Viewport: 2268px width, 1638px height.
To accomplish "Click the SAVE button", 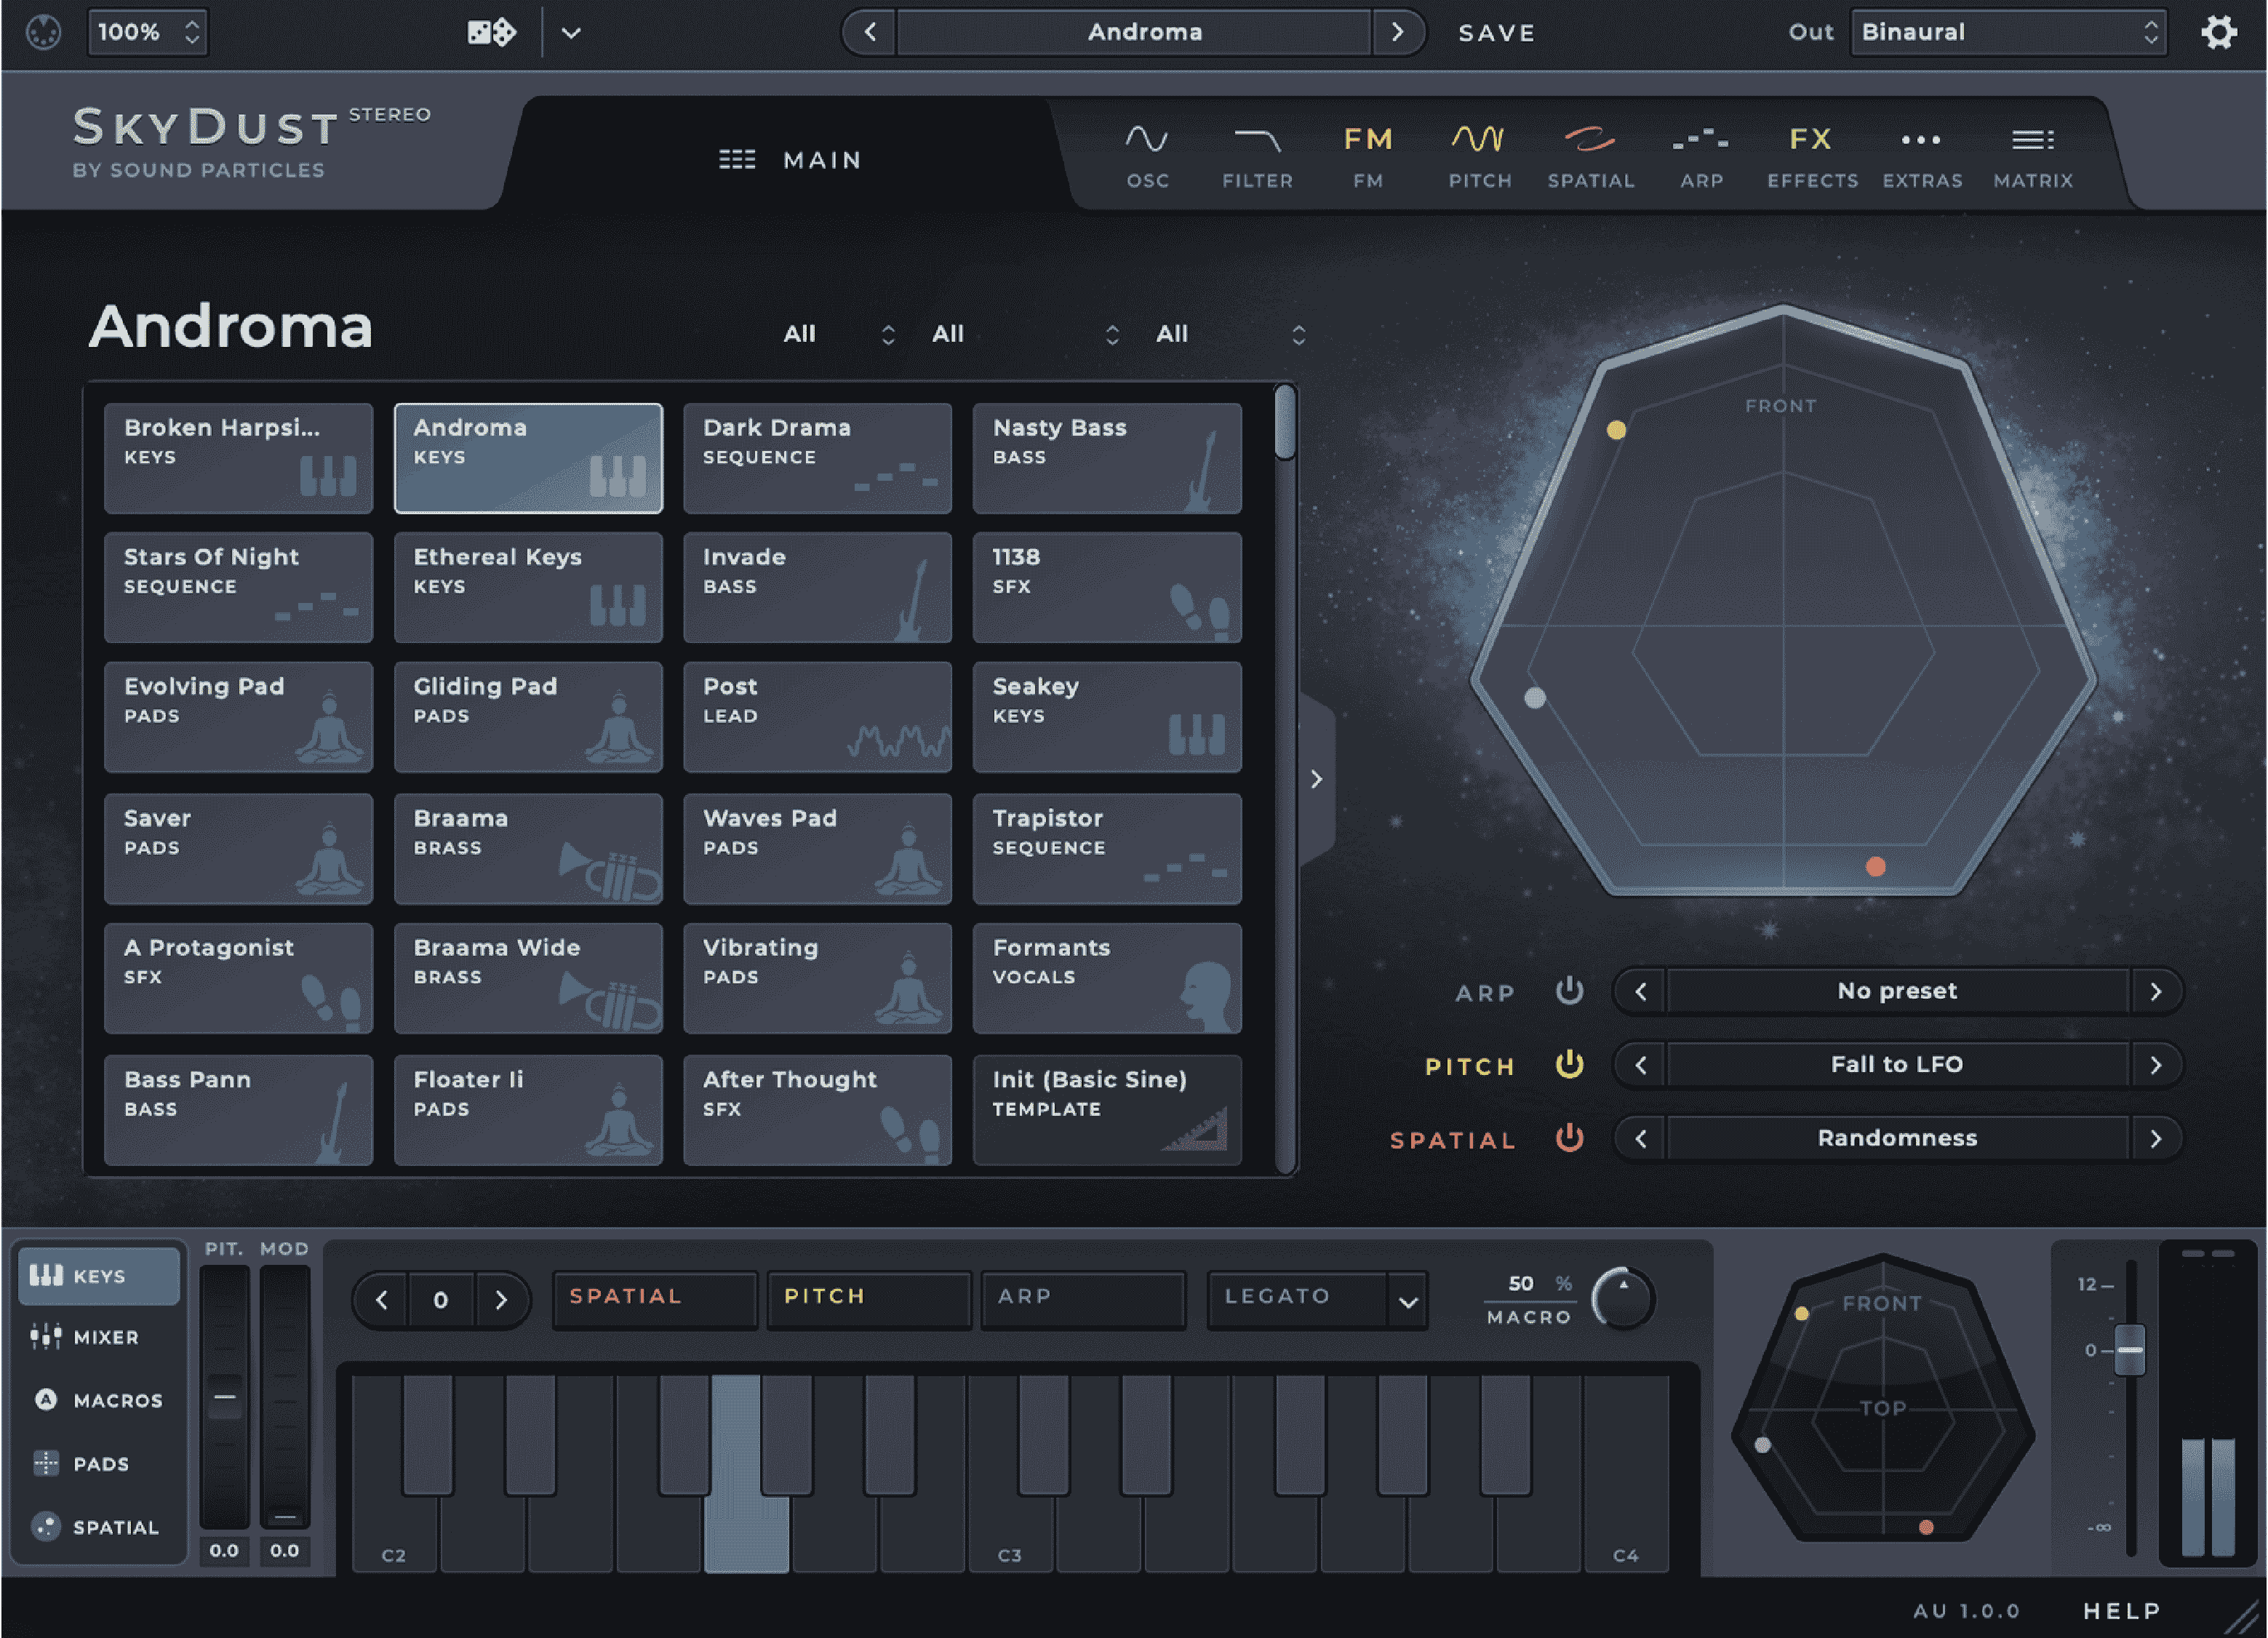I will click(x=1496, y=32).
